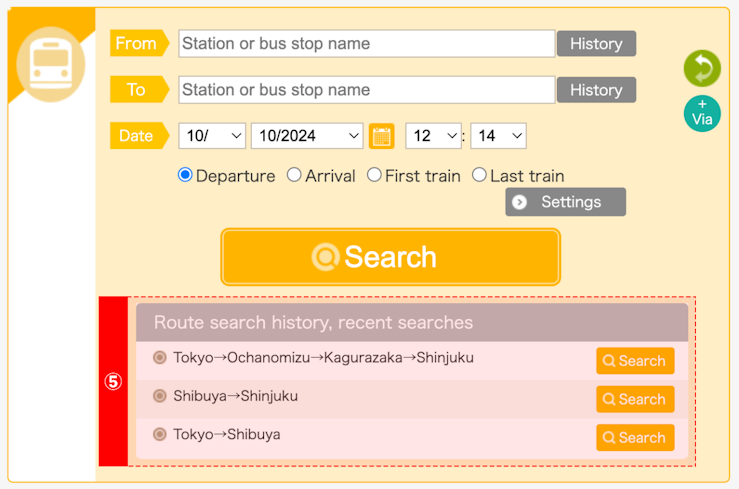Click the green swap stations arrow icon

click(x=702, y=68)
